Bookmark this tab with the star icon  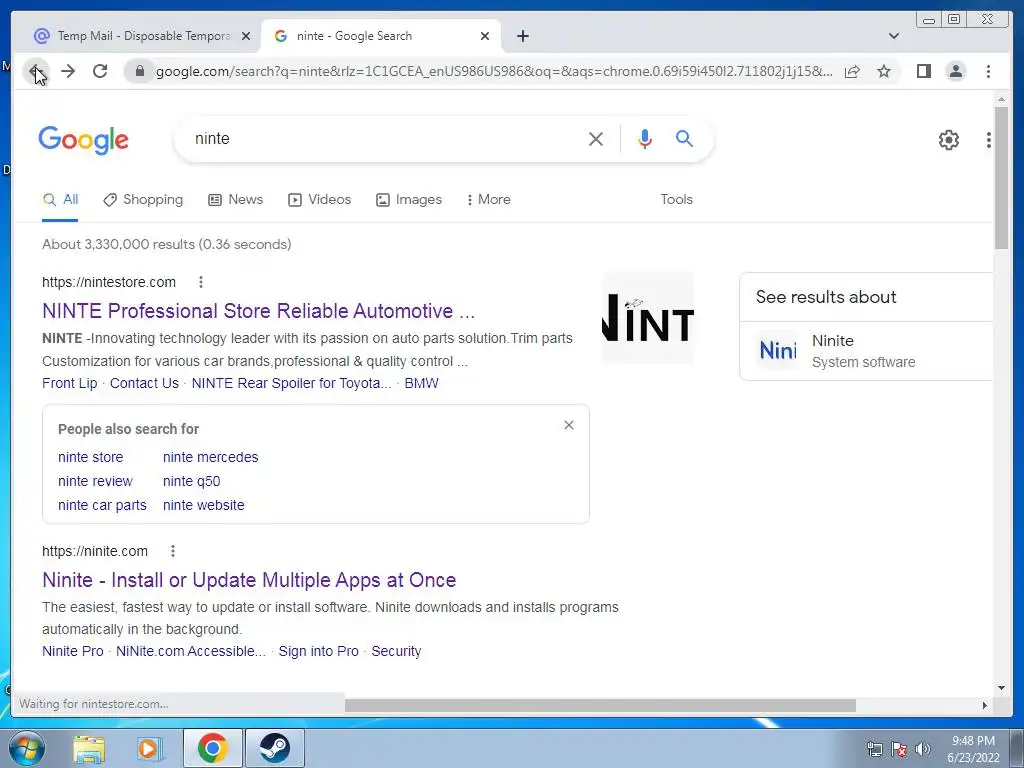point(884,71)
